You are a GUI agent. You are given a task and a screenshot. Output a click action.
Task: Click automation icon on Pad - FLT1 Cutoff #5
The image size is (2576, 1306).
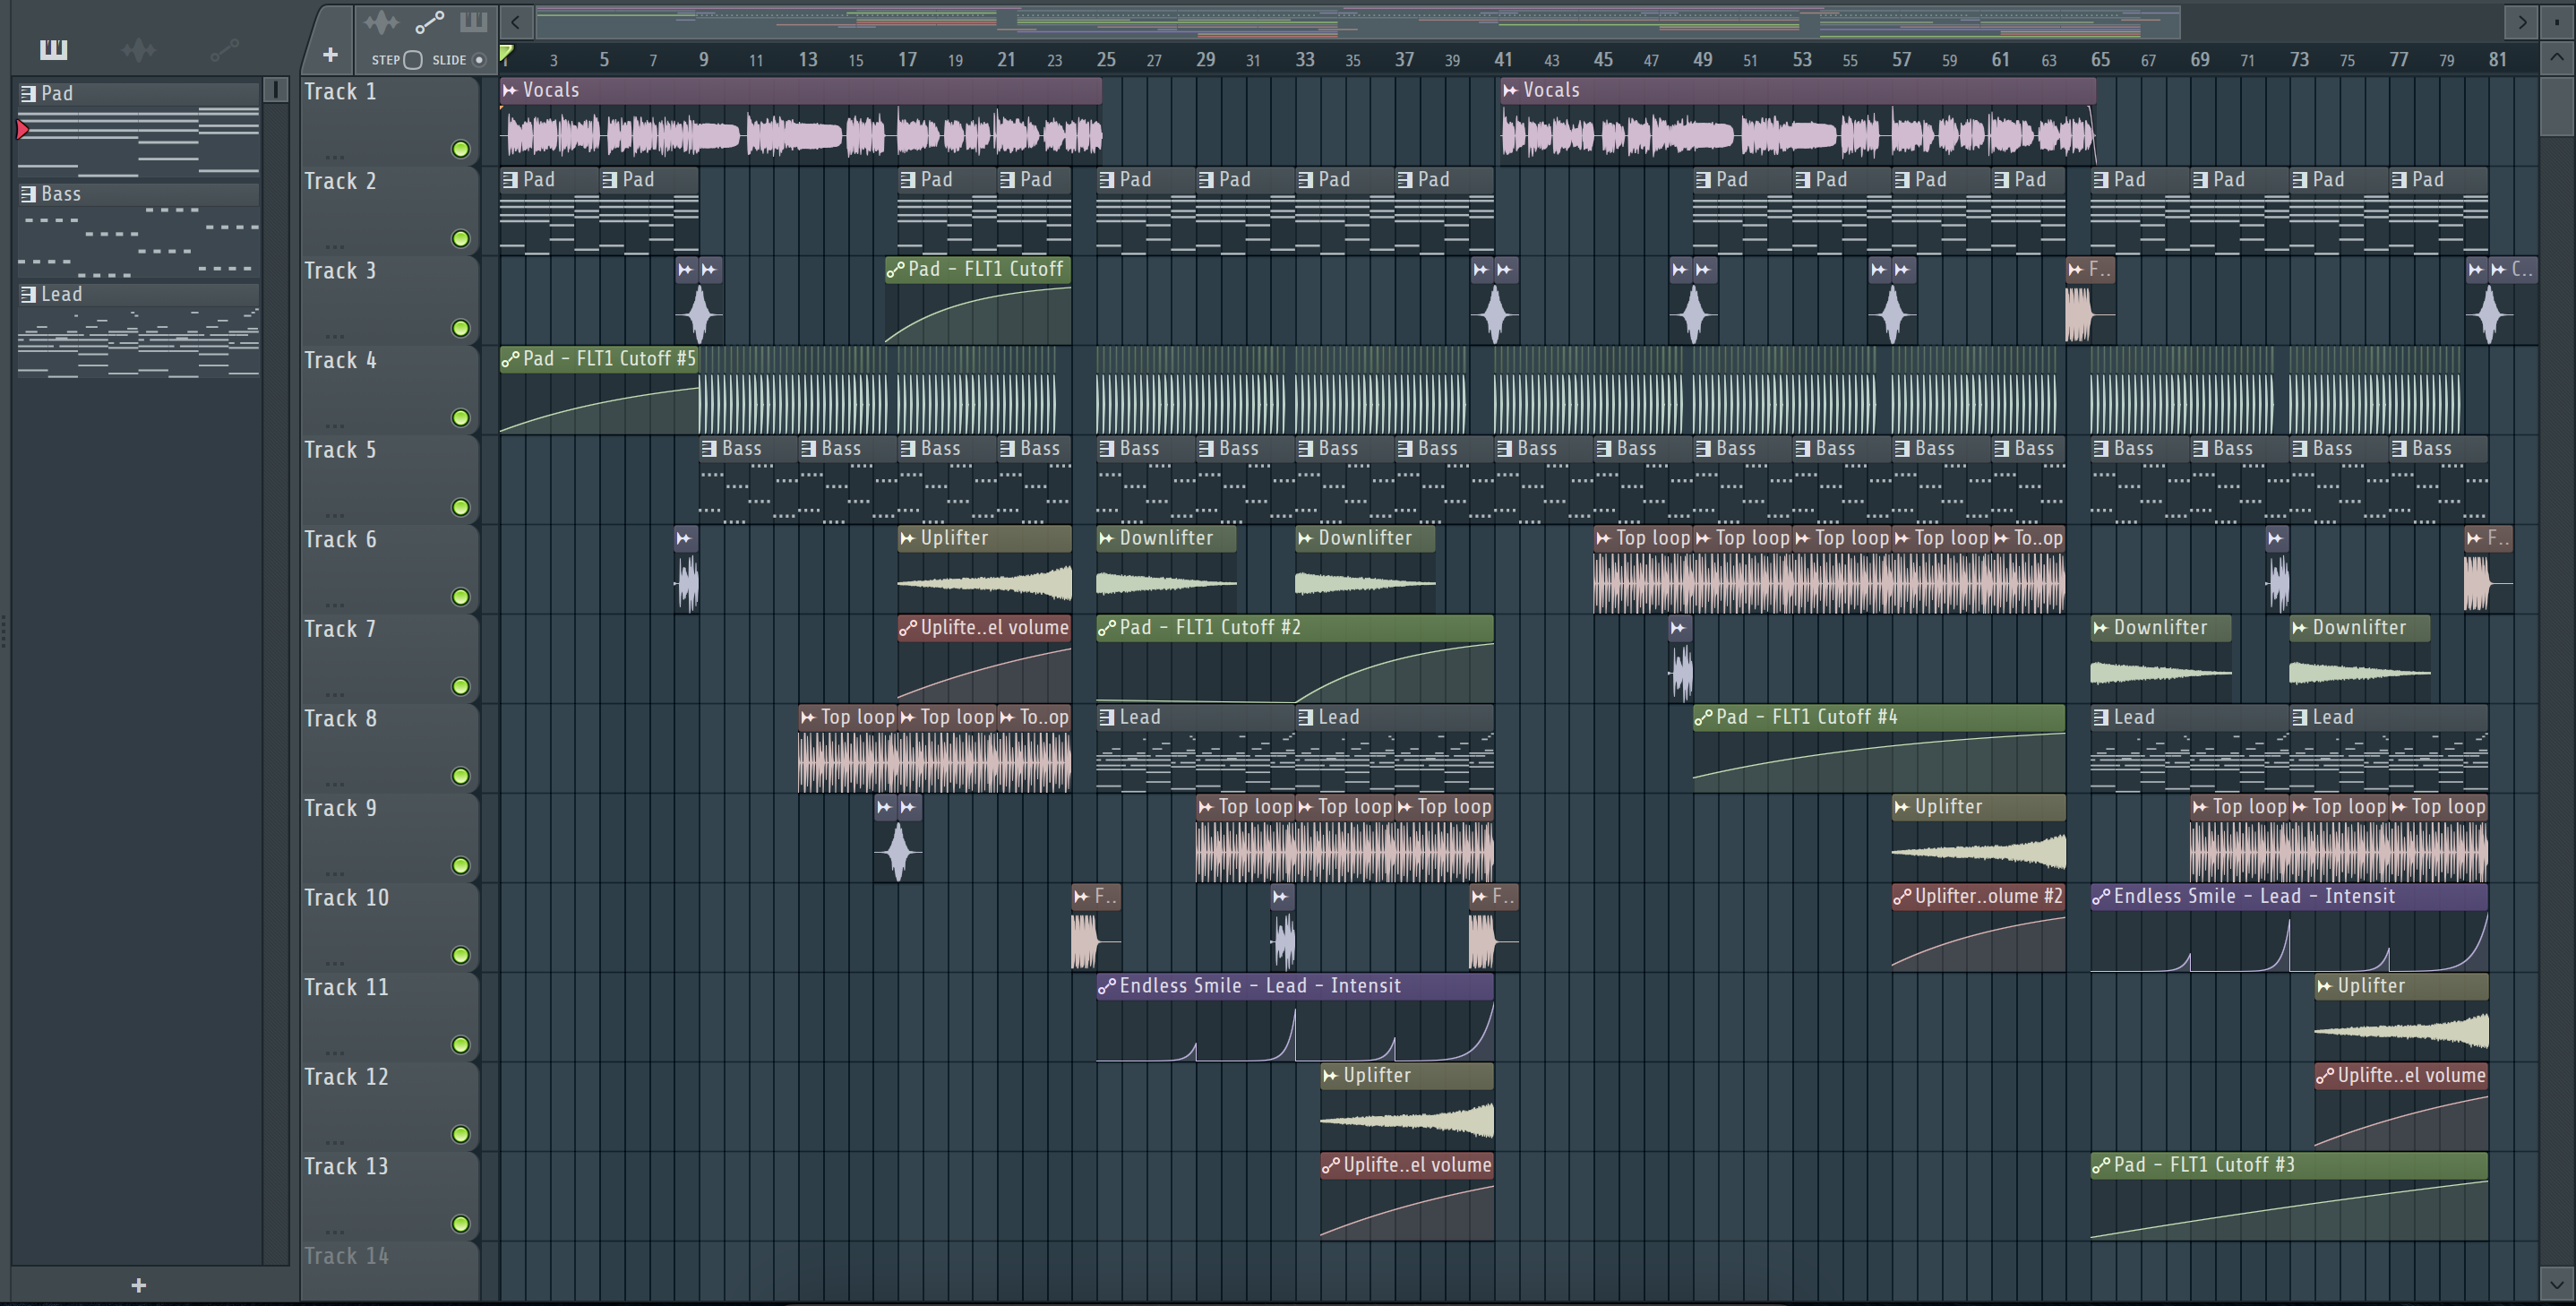click(x=510, y=359)
